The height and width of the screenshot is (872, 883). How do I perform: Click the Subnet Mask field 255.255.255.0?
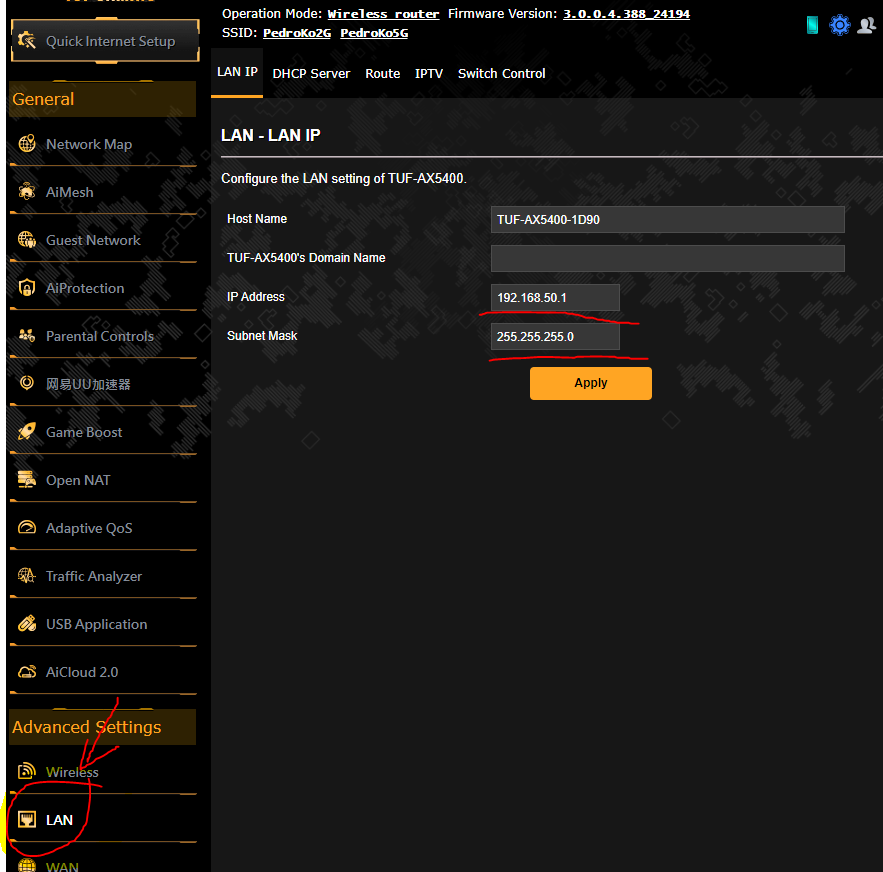point(555,336)
